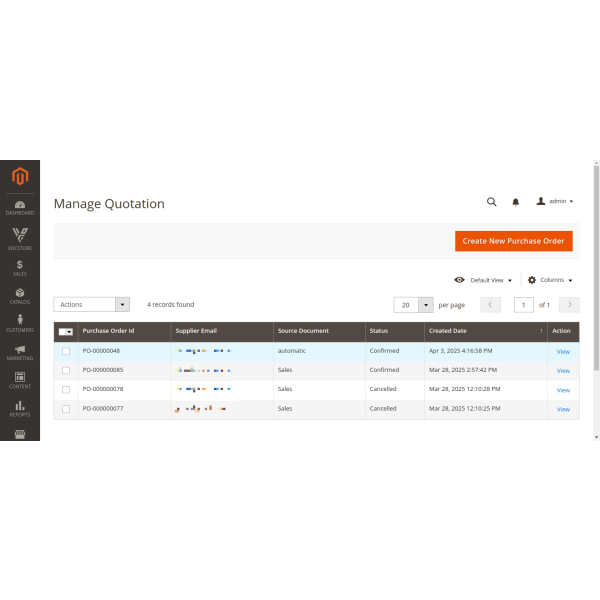
Task: Click Create New Purchase Order button
Action: point(513,241)
